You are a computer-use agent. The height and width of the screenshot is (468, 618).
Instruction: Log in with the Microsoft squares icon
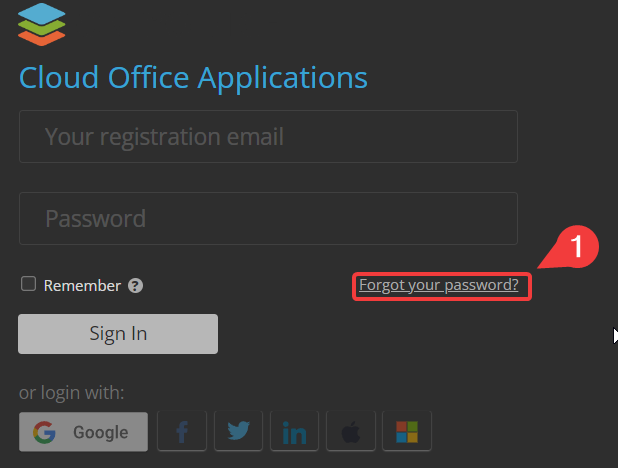click(x=407, y=431)
